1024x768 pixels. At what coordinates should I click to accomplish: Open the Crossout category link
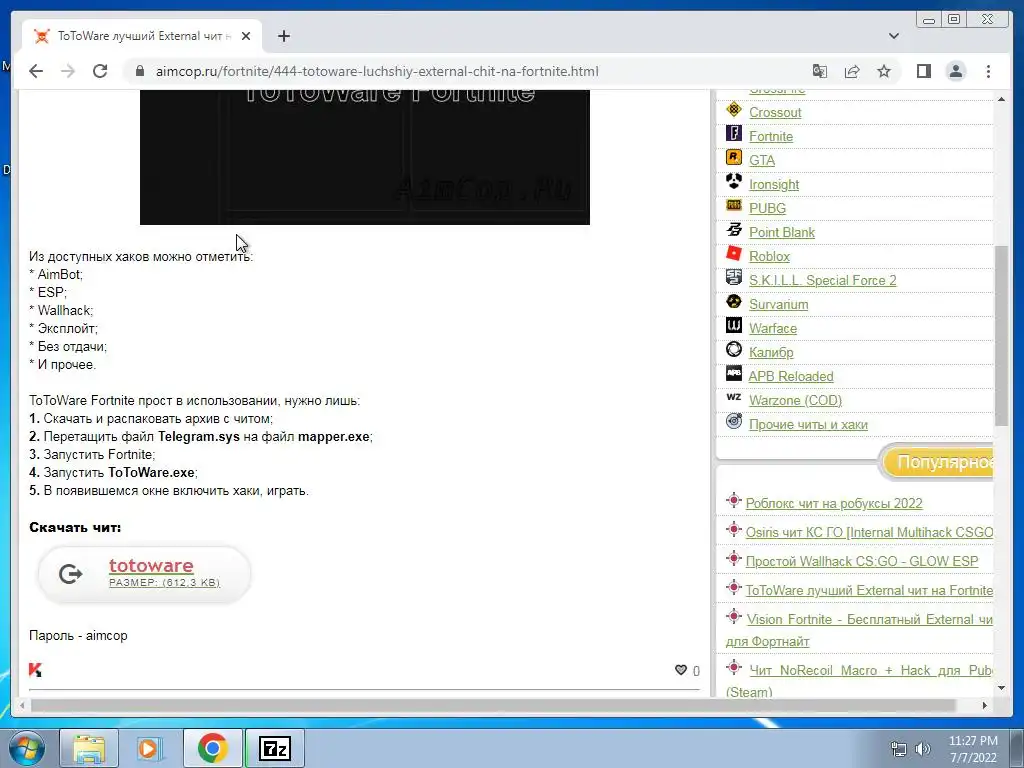coord(775,112)
